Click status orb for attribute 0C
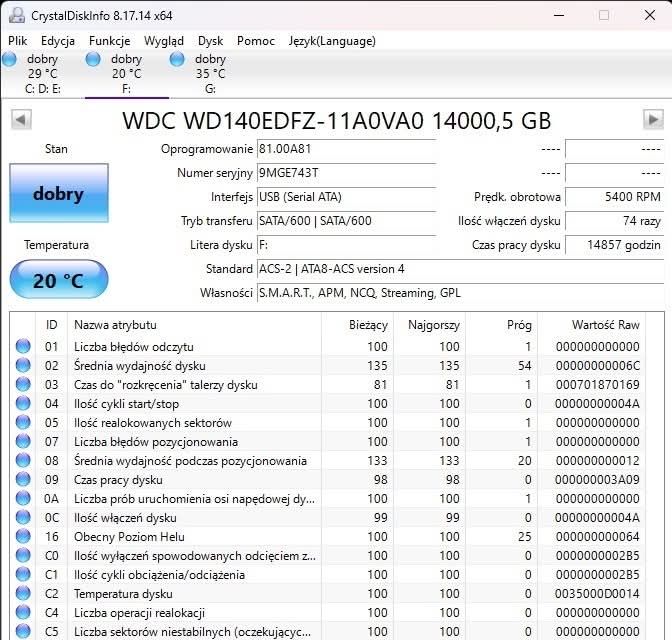The image size is (672, 640). (x=23, y=517)
